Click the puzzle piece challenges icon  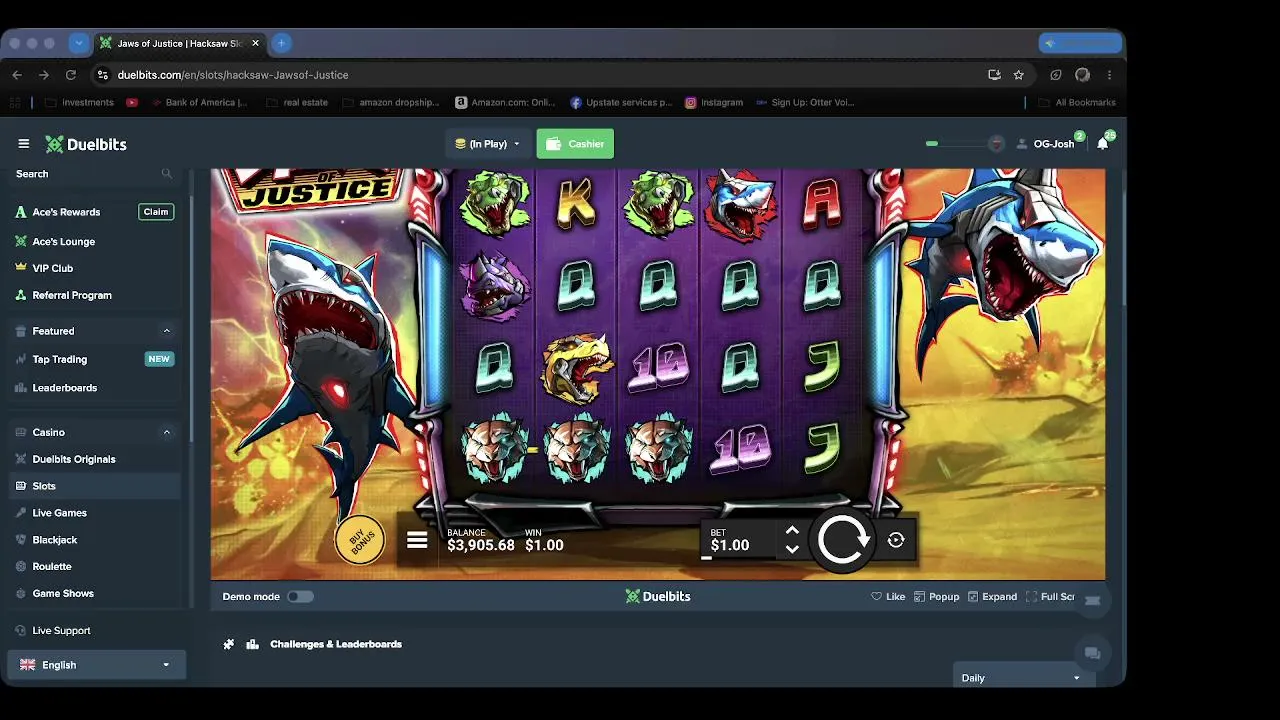229,644
